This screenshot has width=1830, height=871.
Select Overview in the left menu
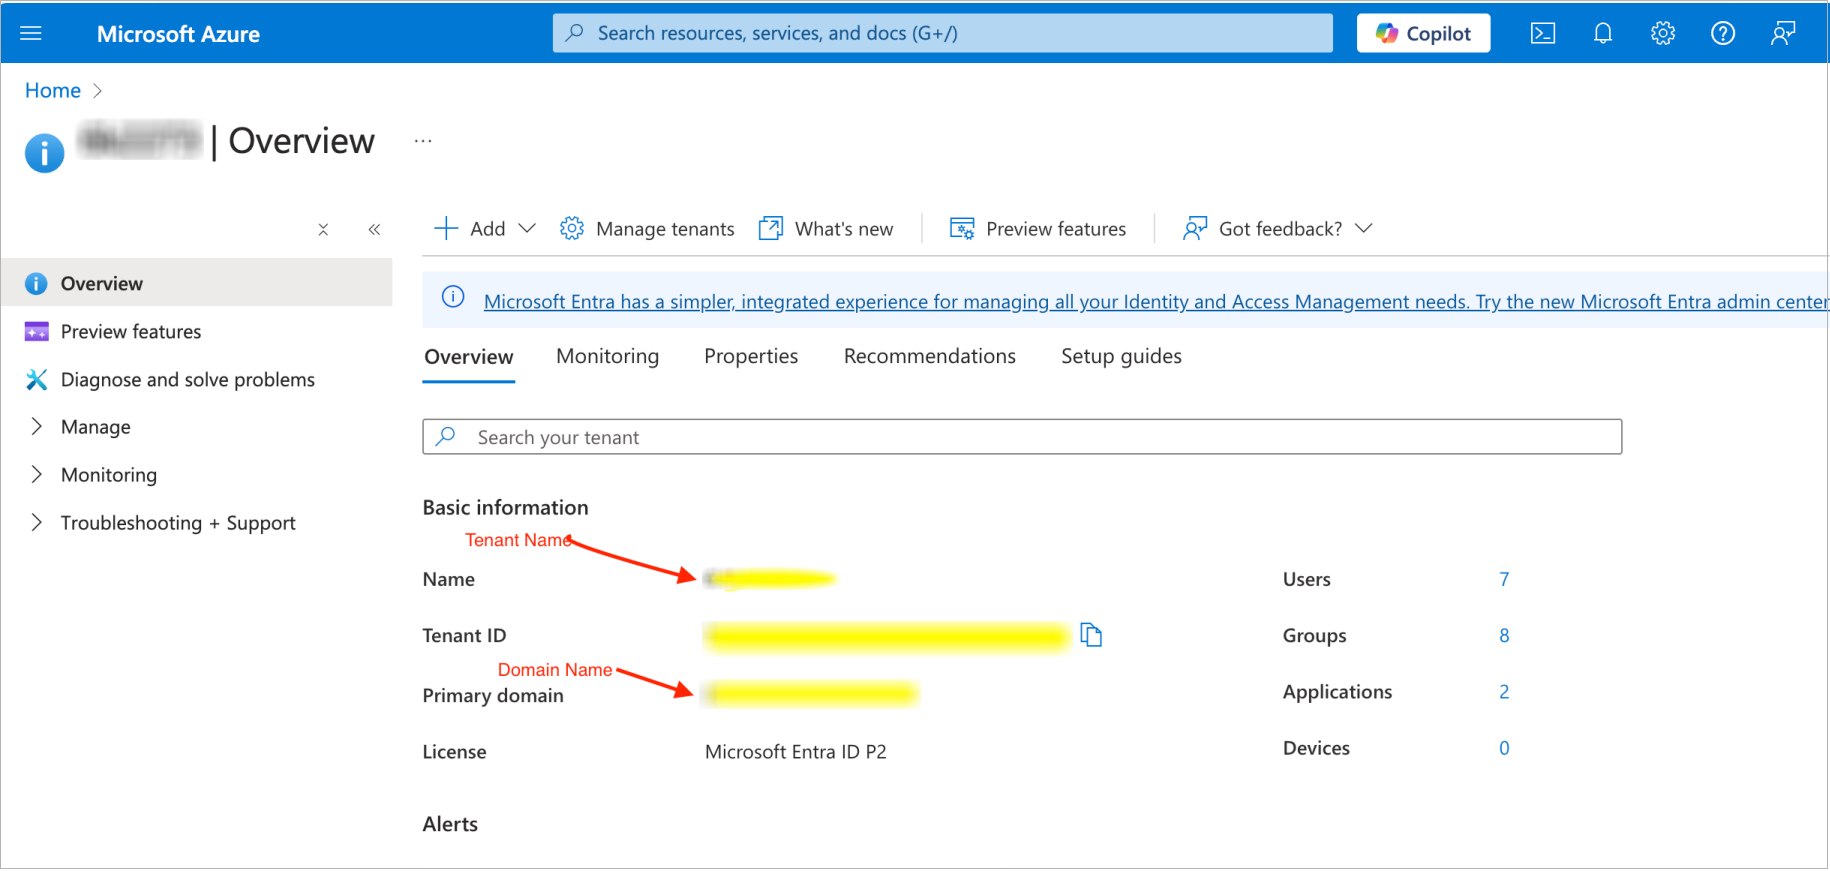(x=197, y=283)
